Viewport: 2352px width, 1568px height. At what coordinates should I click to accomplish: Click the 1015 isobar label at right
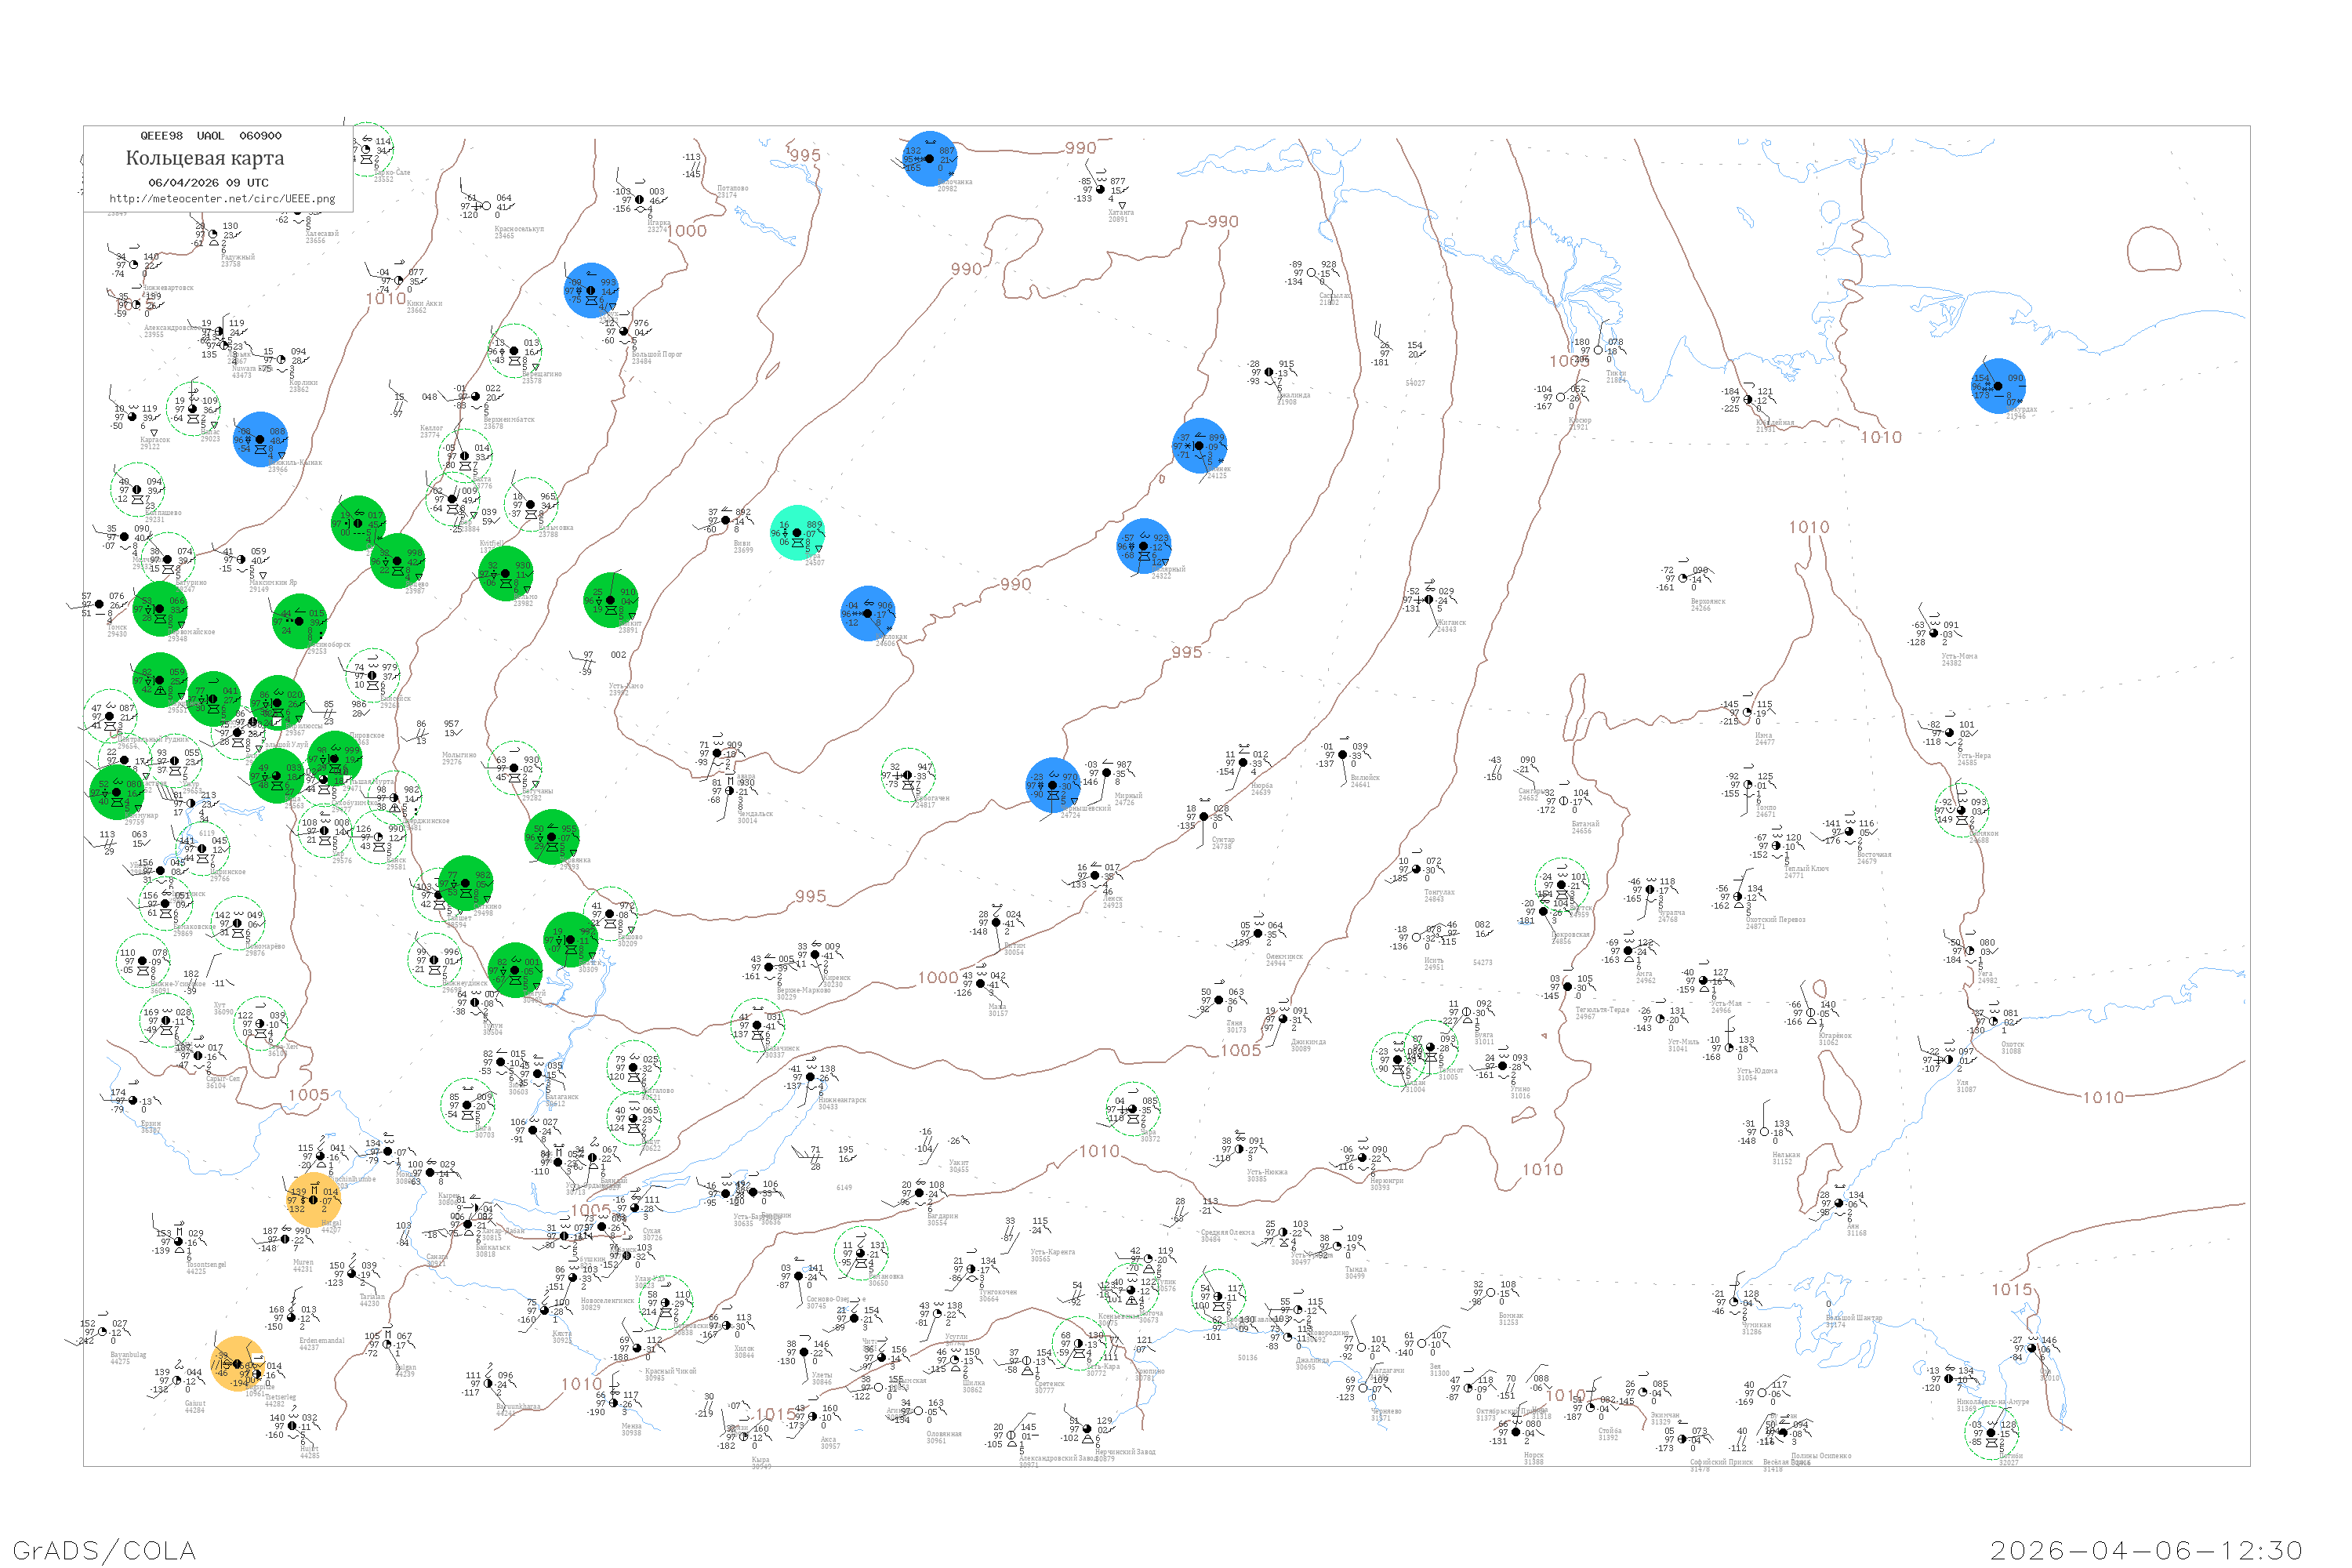[2012, 1290]
